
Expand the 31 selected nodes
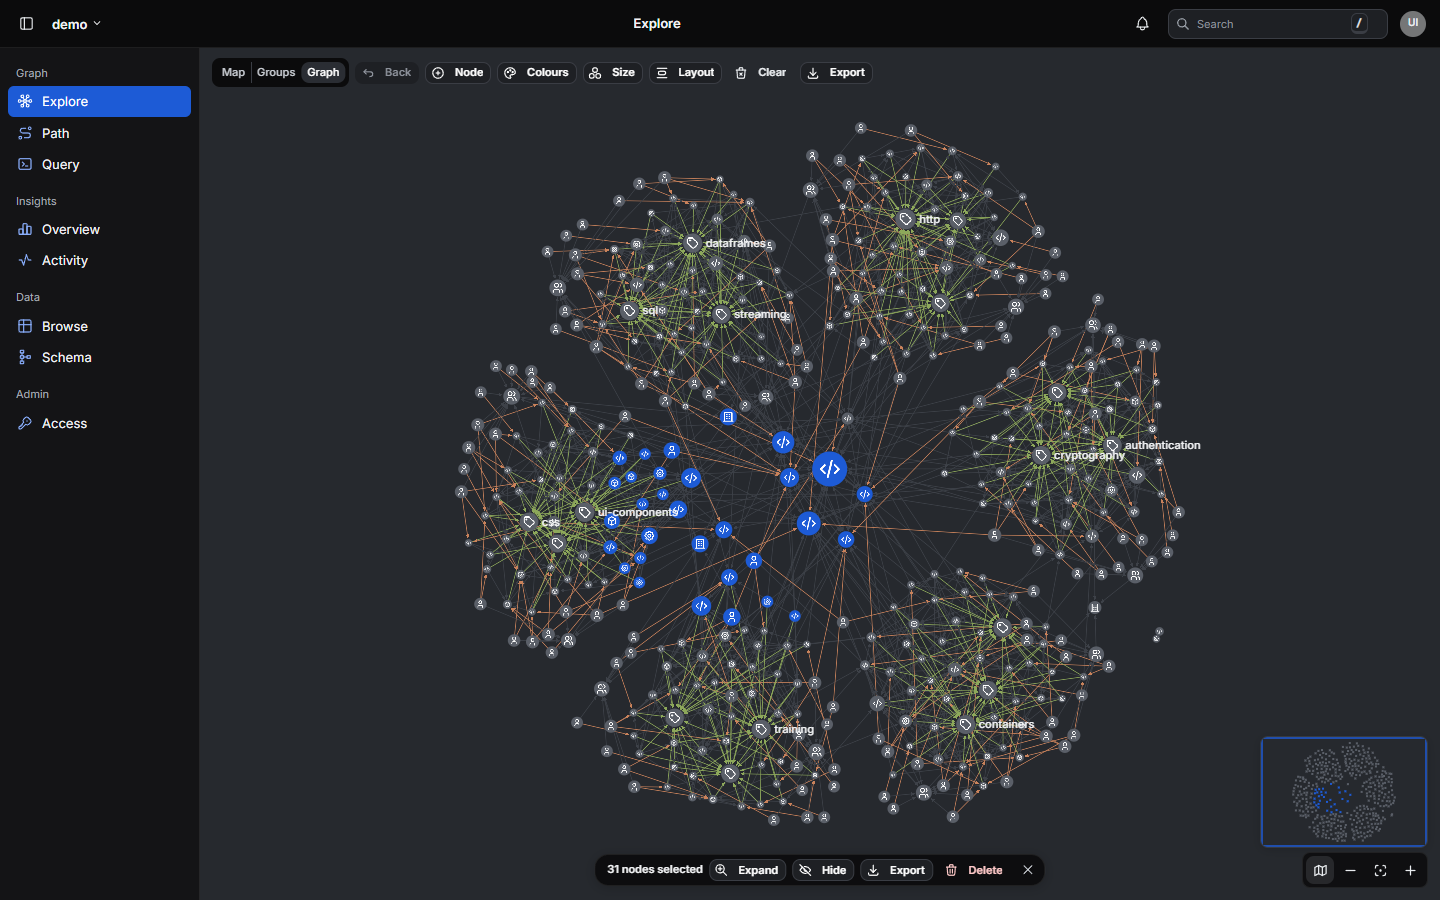[748, 870]
